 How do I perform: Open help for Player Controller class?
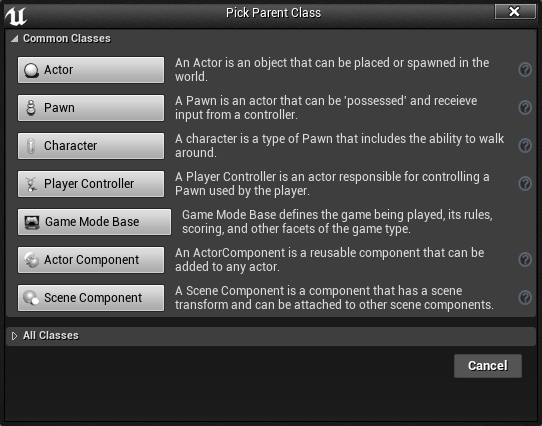(525, 184)
